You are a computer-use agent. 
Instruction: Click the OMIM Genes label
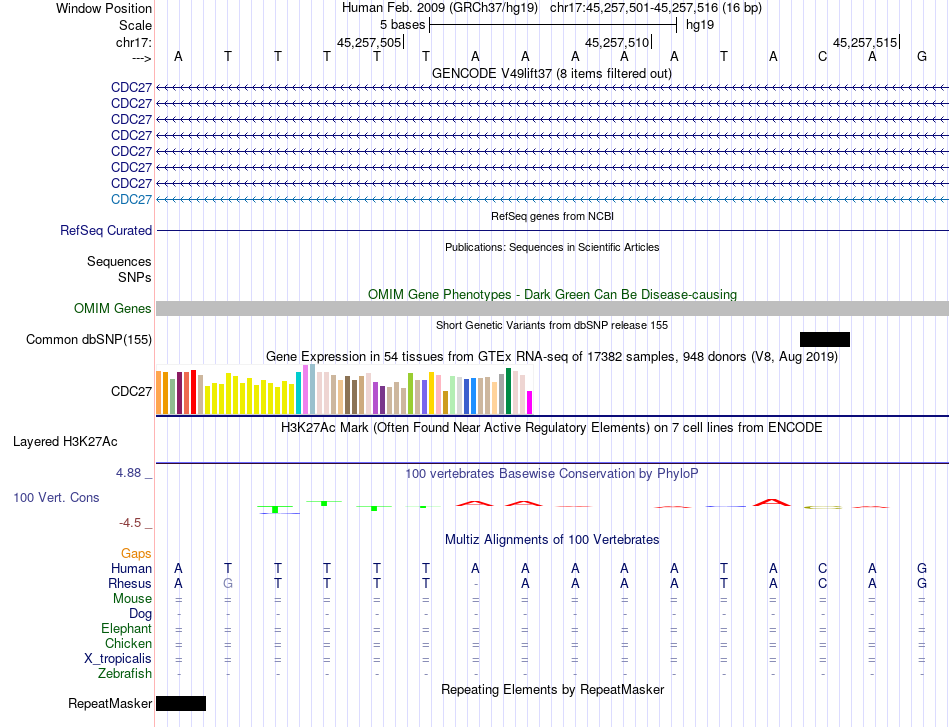pos(113,308)
